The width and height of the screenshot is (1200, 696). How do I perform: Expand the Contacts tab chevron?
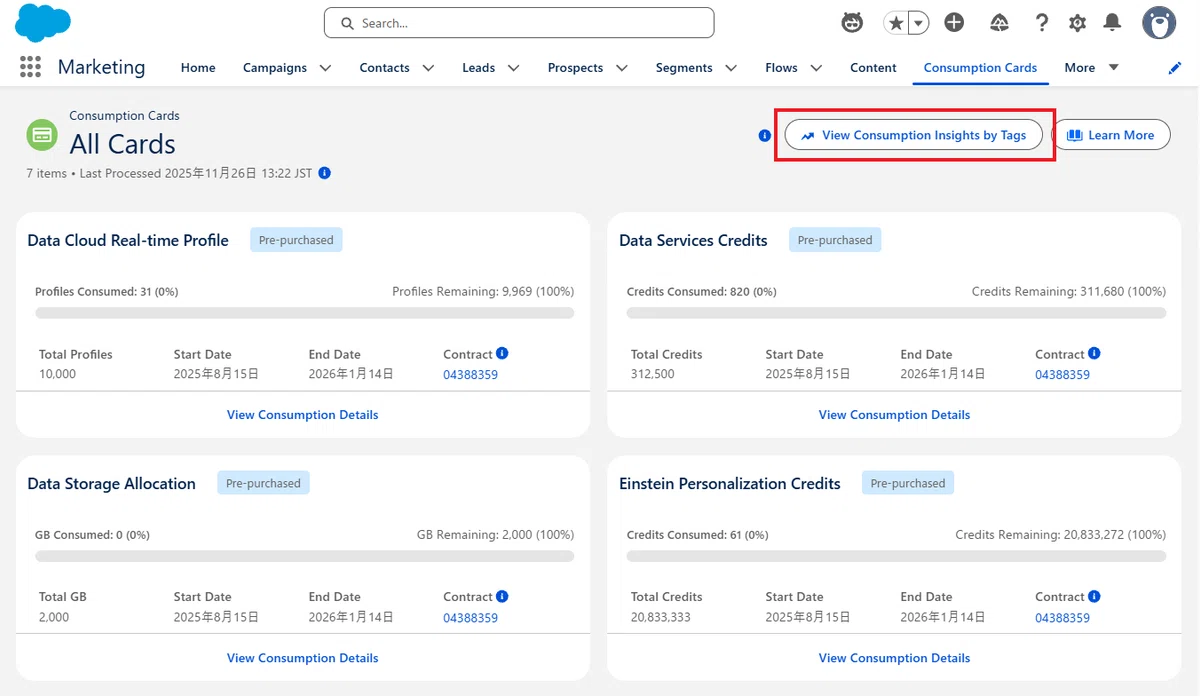tap(428, 68)
